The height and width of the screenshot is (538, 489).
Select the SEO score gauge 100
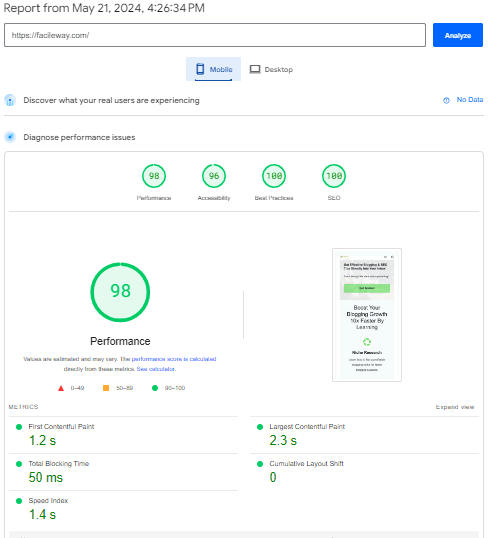pos(334,176)
